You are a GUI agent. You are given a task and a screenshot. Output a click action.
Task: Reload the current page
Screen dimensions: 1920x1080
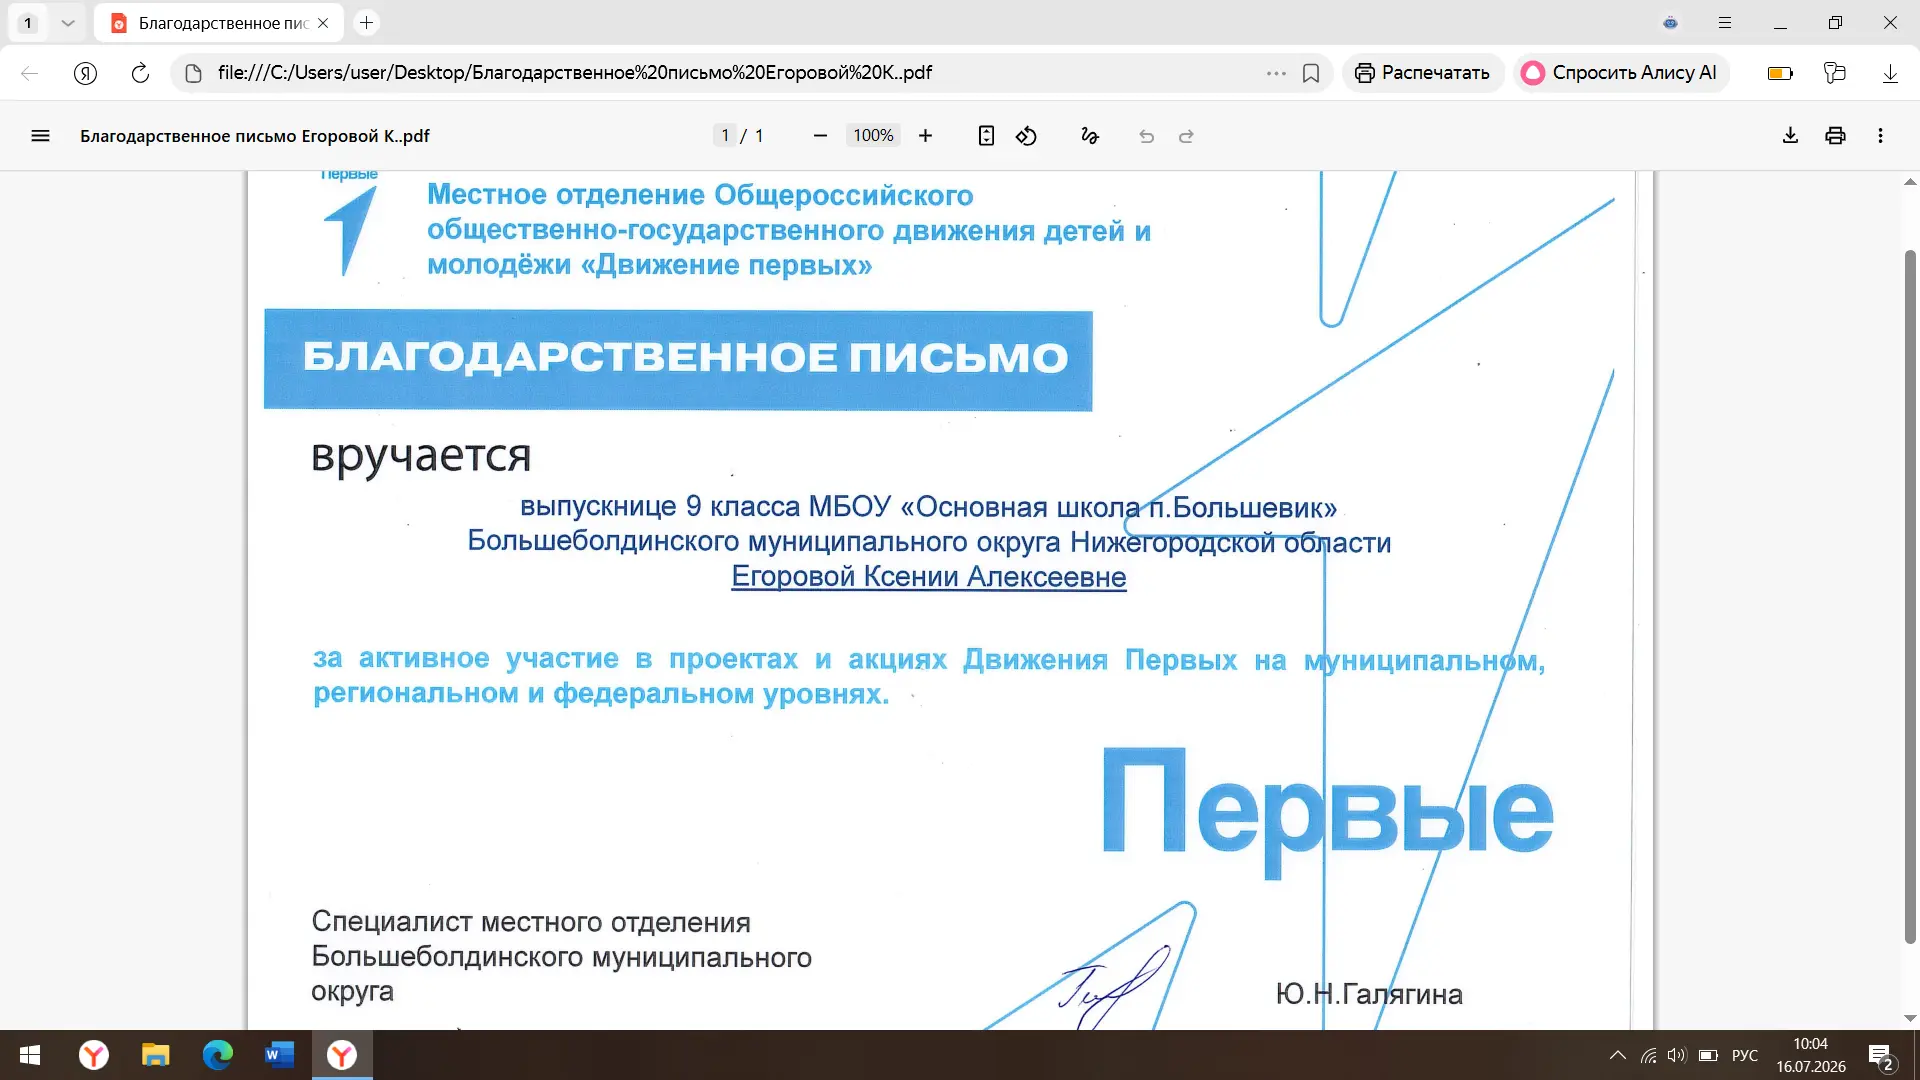pyautogui.click(x=140, y=73)
